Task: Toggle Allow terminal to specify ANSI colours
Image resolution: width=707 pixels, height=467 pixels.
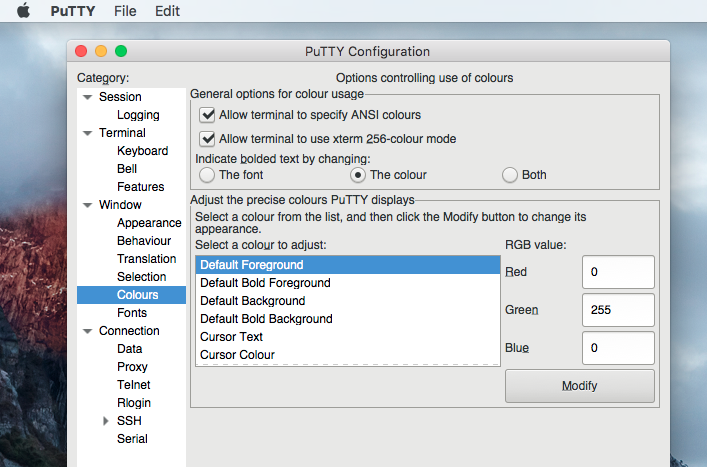Action: (x=208, y=115)
